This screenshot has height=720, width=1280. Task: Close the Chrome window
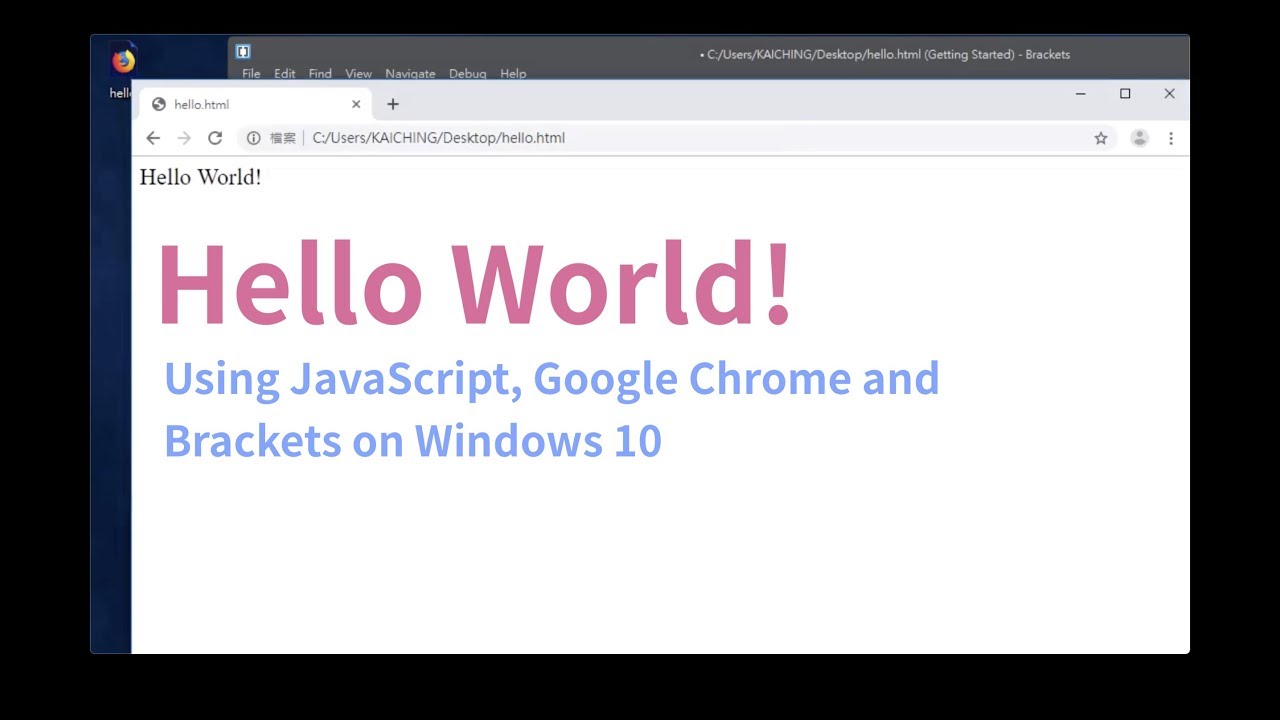point(1169,94)
